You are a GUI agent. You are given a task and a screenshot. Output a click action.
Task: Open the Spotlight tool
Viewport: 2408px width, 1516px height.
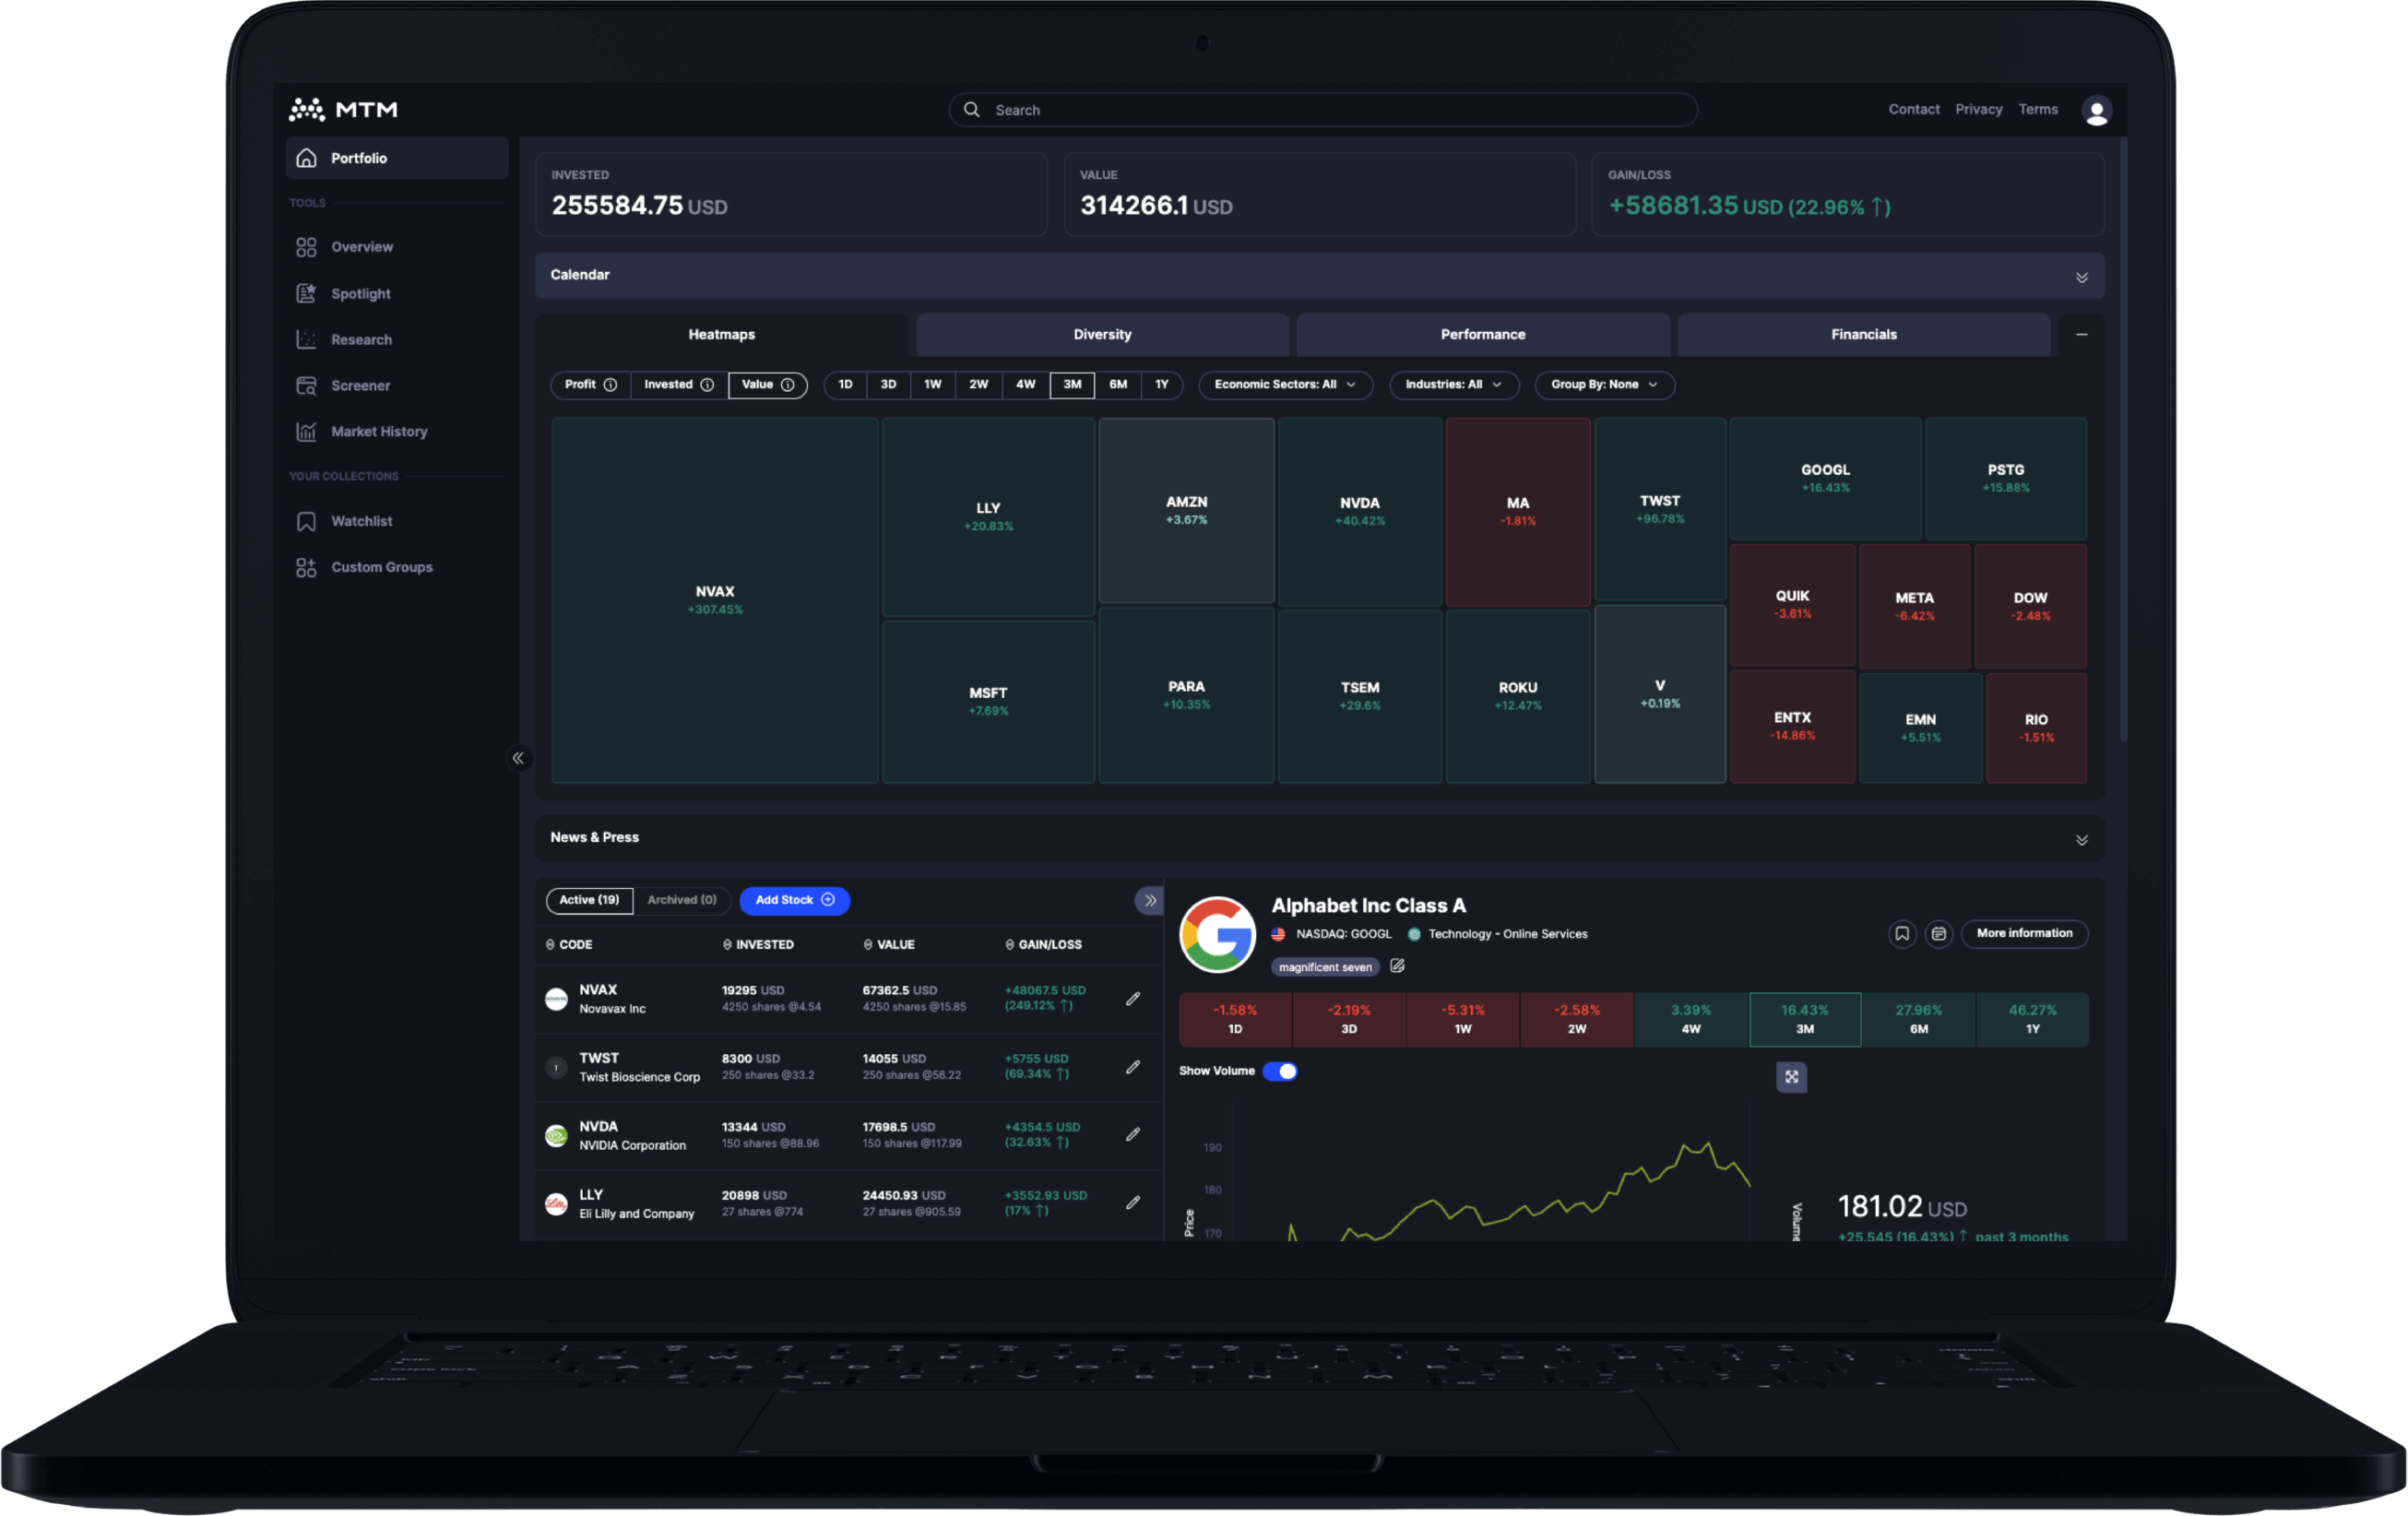click(343, 294)
